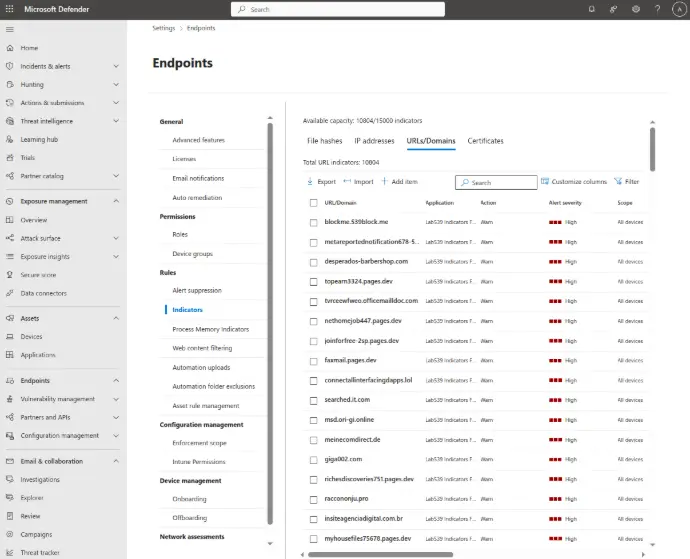Check the desperados-barbershop.com row checkbox
The height and width of the screenshot is (559, 690).
(313, 262)
